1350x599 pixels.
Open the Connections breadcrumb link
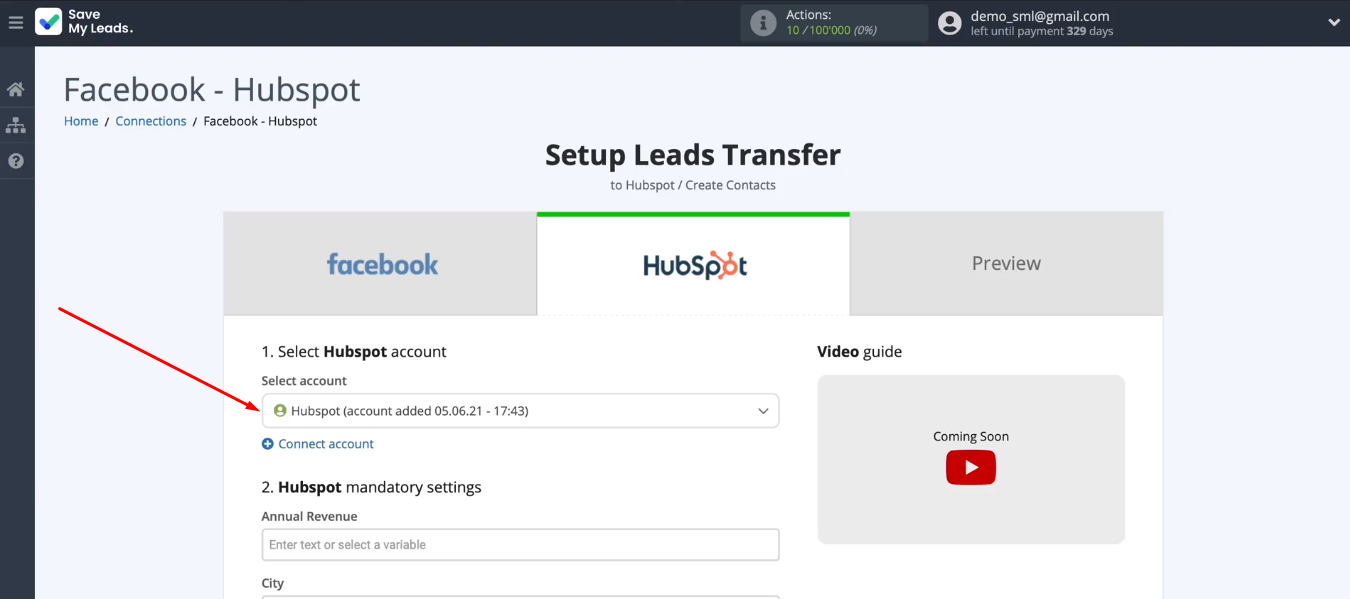(x=151, y=121)
